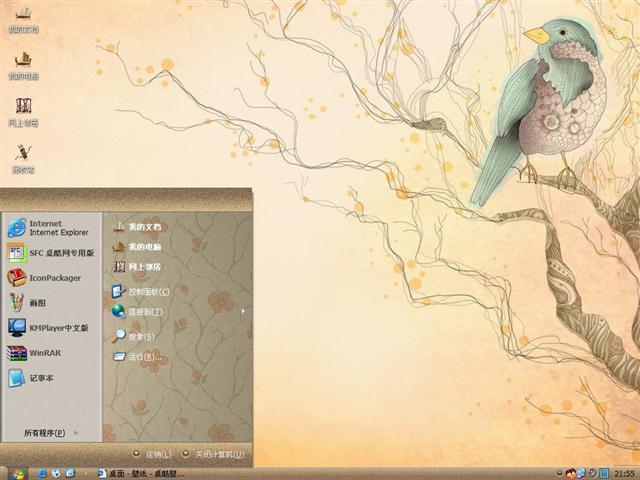Open 画图 (Paint) in Start menu

coord(28,303)
